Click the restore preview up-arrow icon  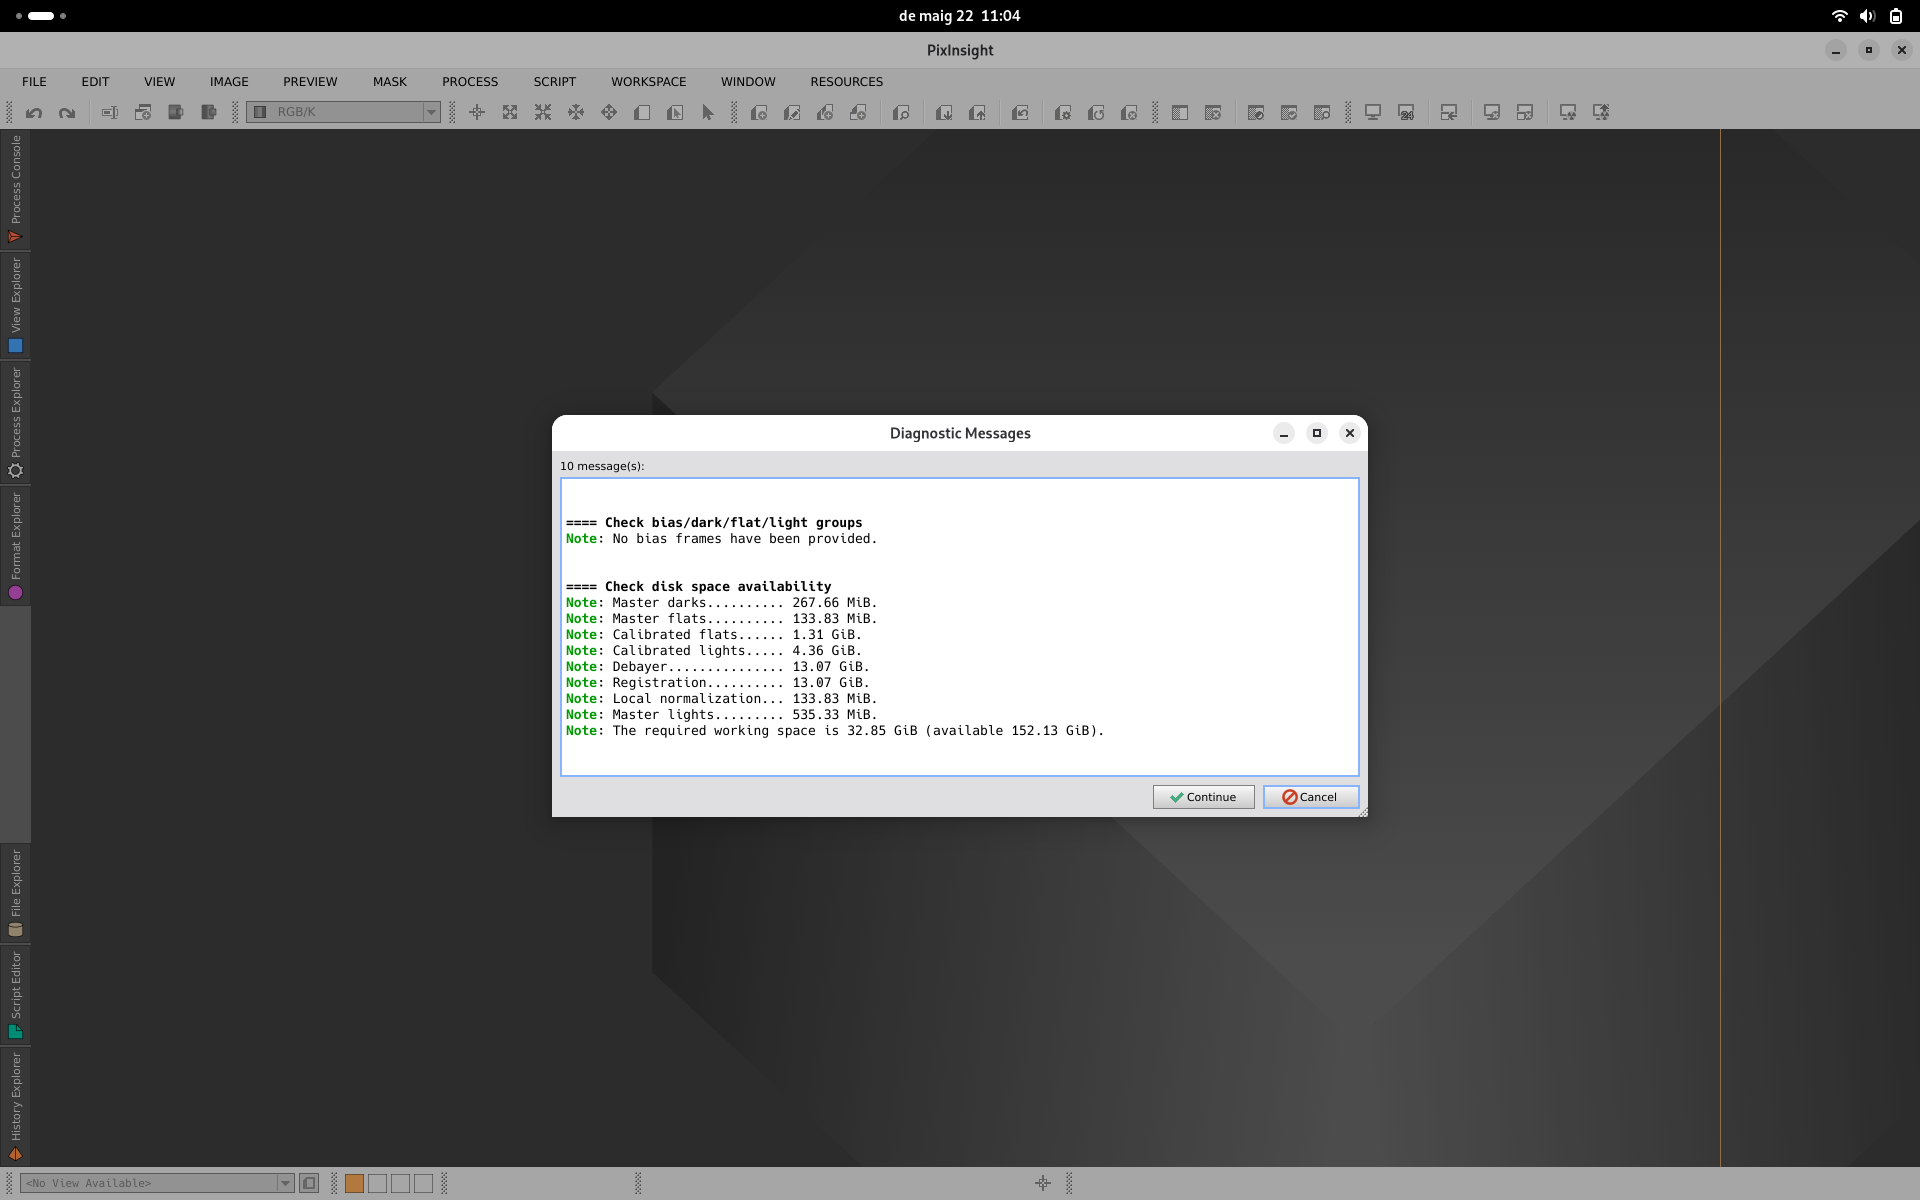977,113
